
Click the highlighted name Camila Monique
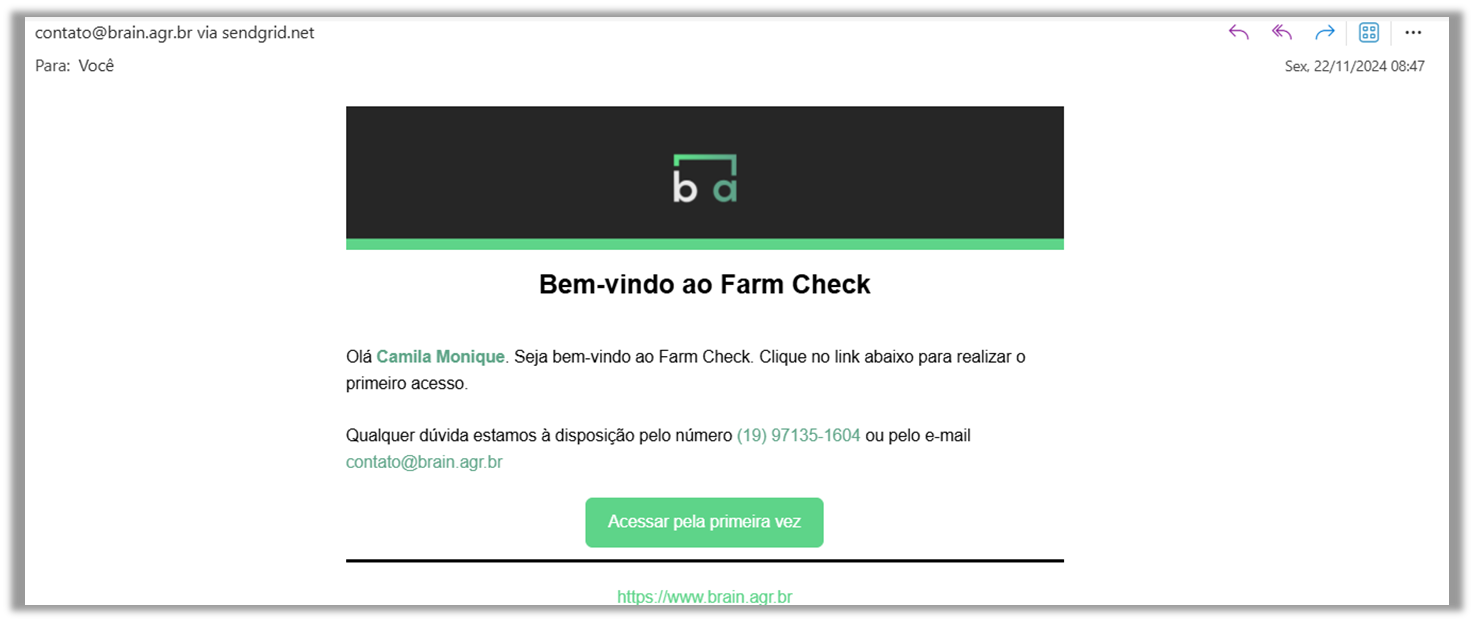point(440,356)
